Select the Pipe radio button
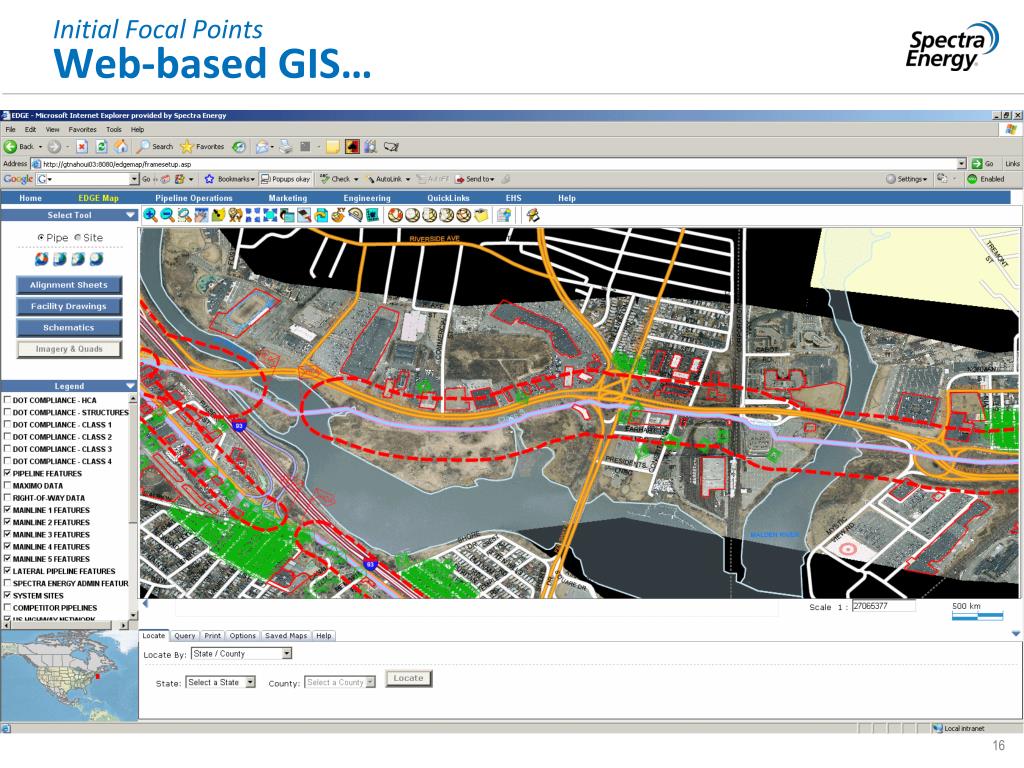This screenshot has height=768, width=1024. tap(41, 238)
